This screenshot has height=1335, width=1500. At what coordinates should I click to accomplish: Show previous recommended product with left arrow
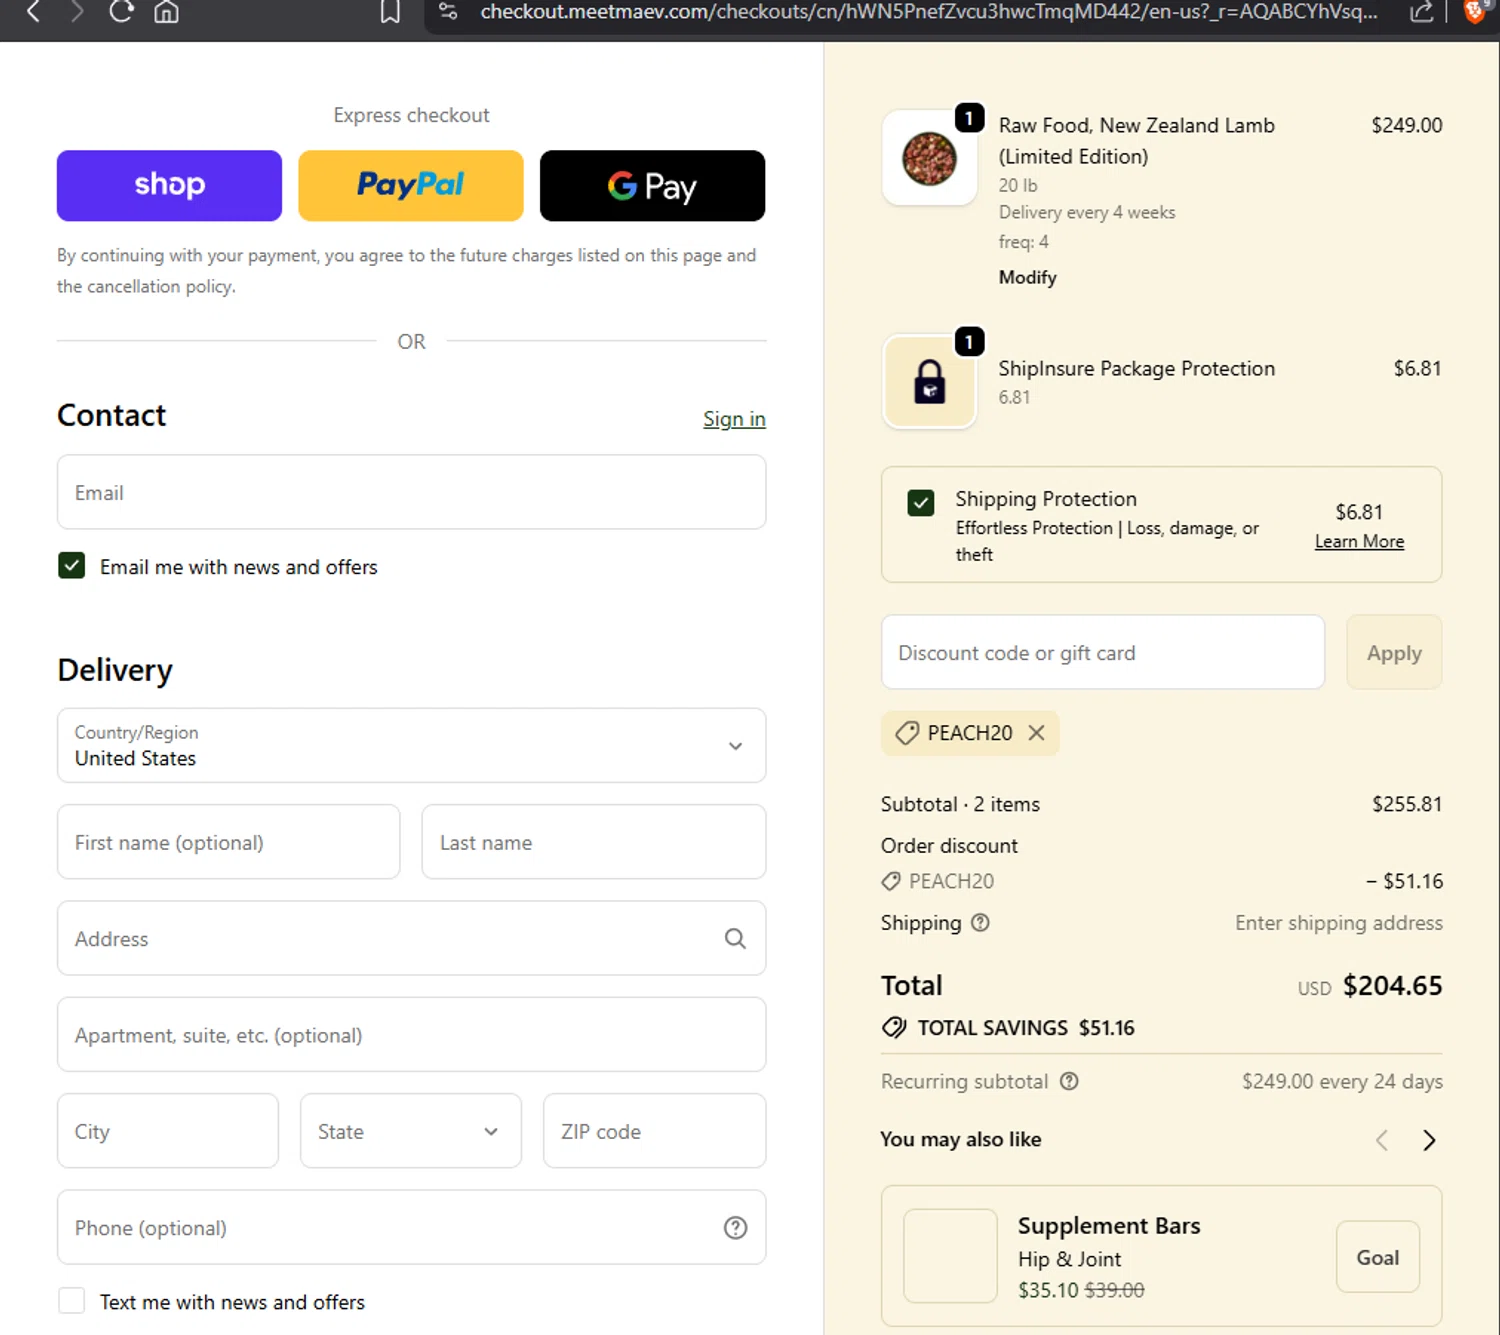pyautogui.click(x=1382, y=1140)
